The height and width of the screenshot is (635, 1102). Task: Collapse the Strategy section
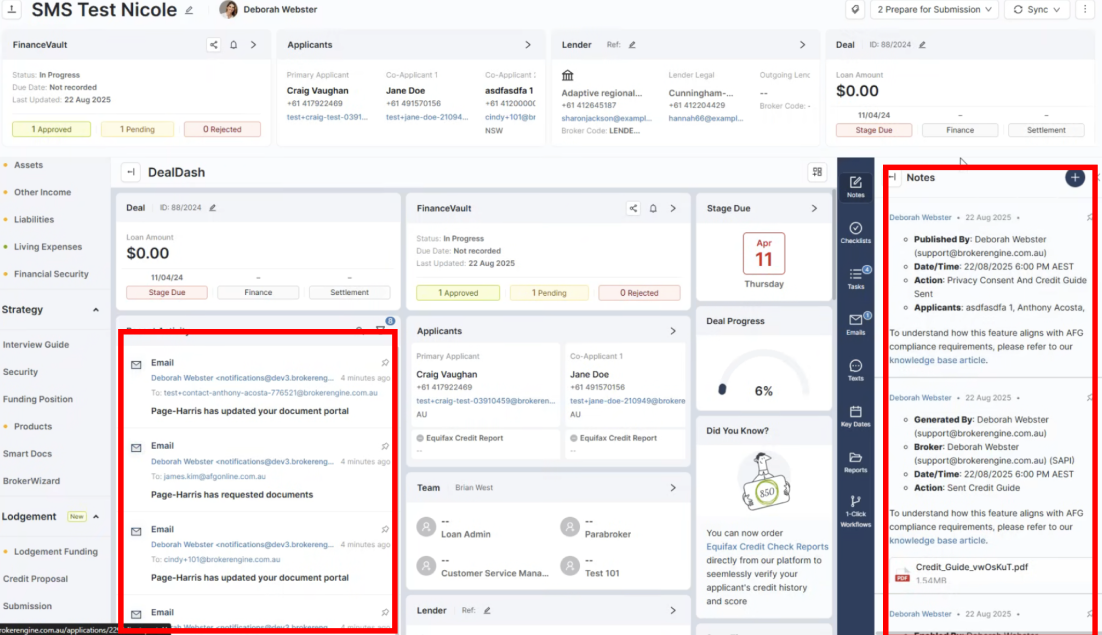pyautogui.click(x=96, y=310)
